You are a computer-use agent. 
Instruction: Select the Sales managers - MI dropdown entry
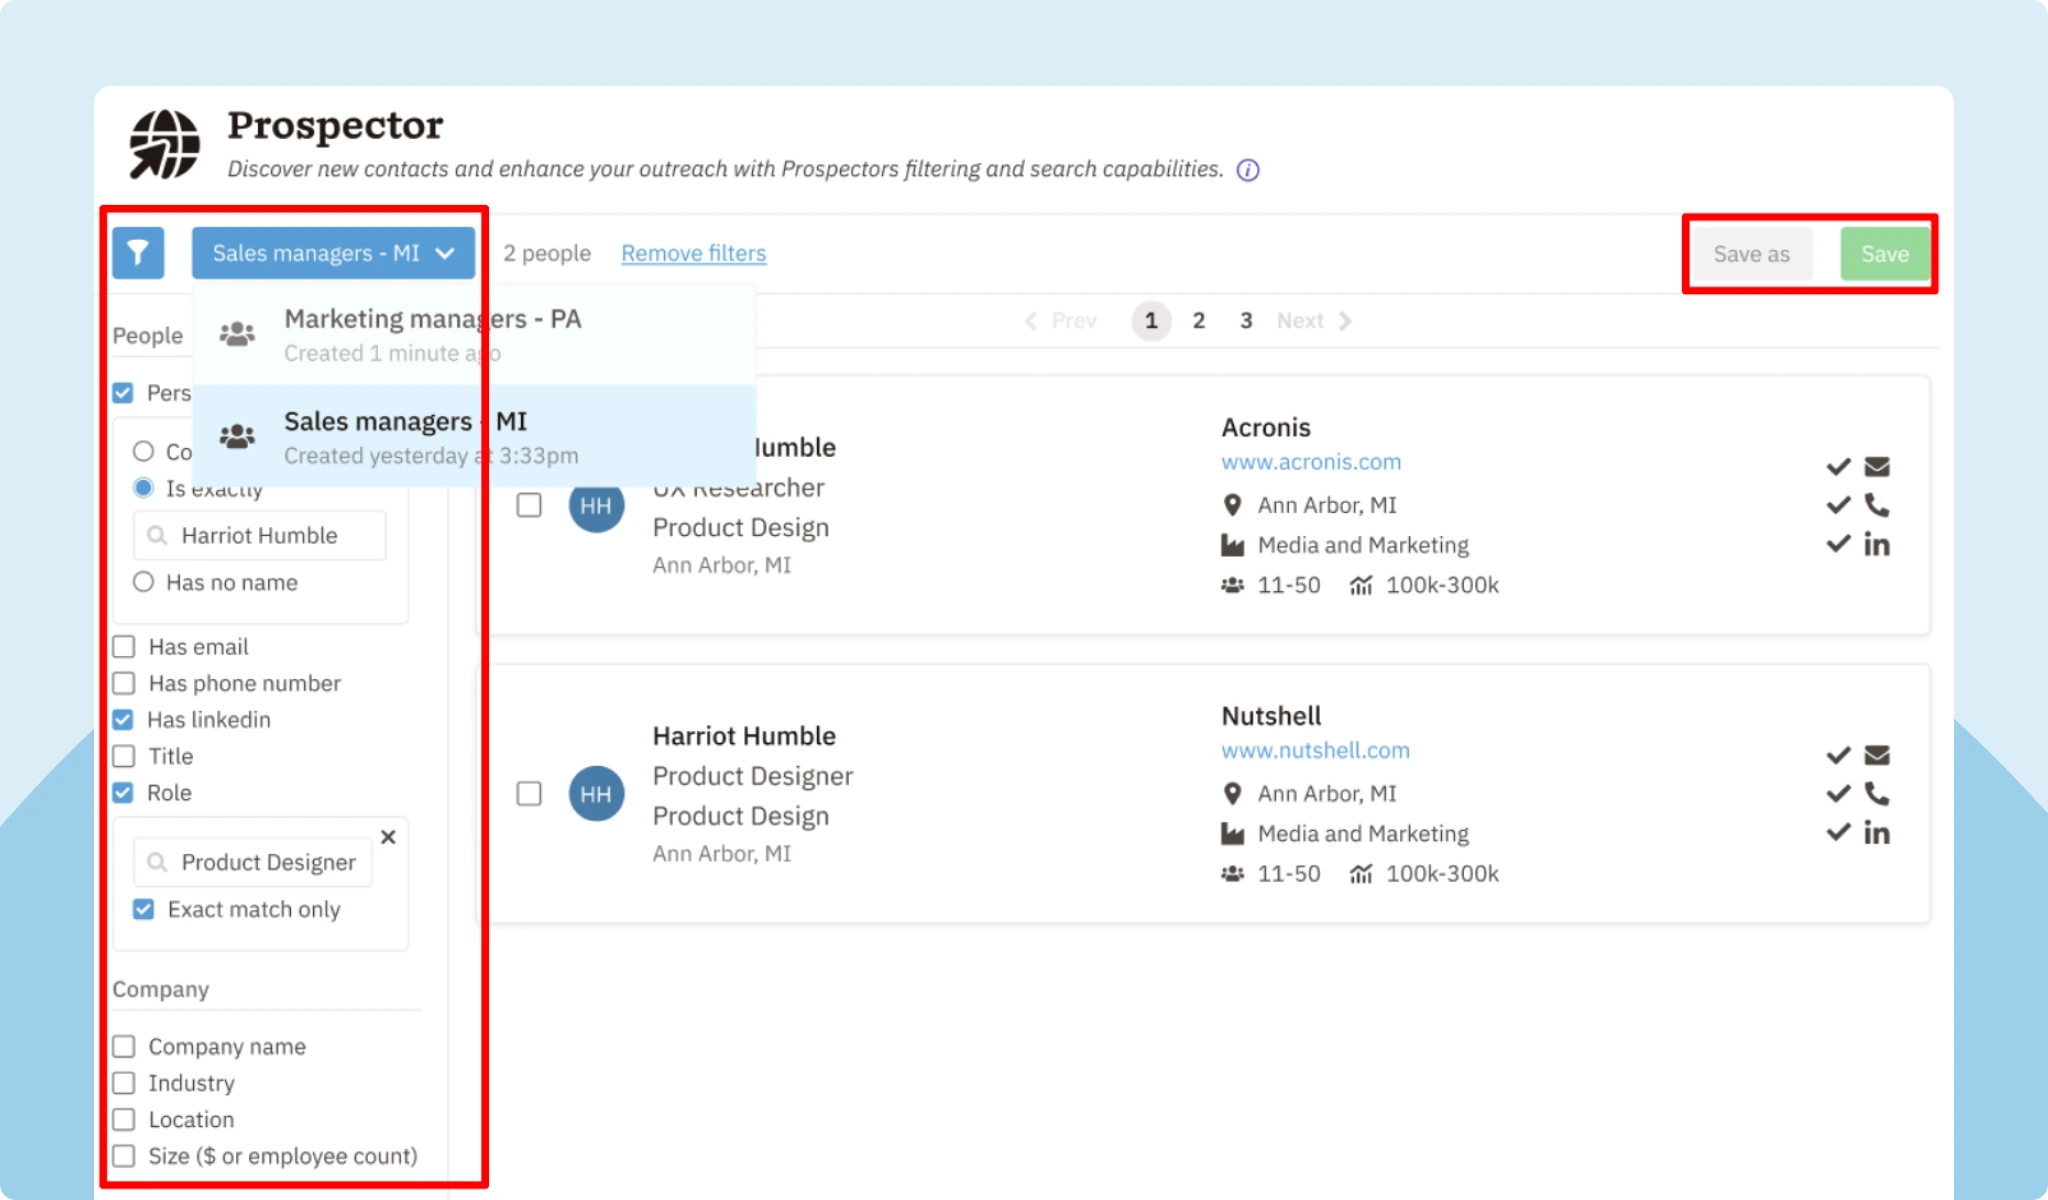point(405,421)
